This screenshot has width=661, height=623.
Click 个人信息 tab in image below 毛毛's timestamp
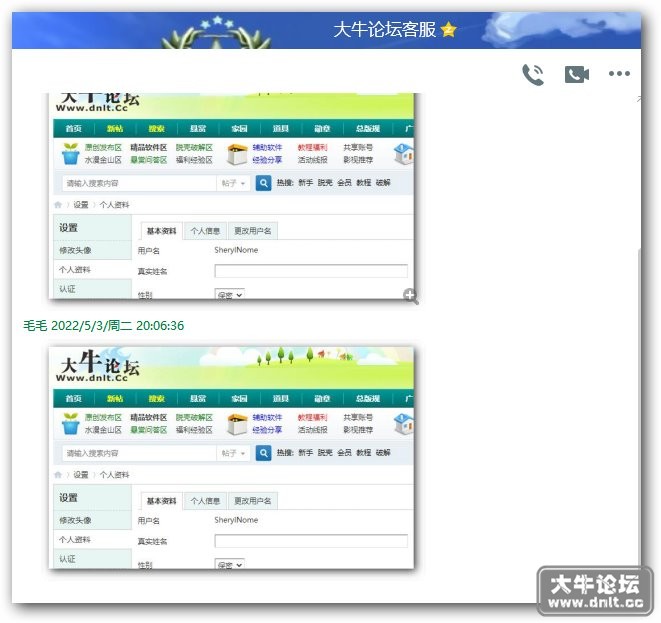[x=205, y=501]
